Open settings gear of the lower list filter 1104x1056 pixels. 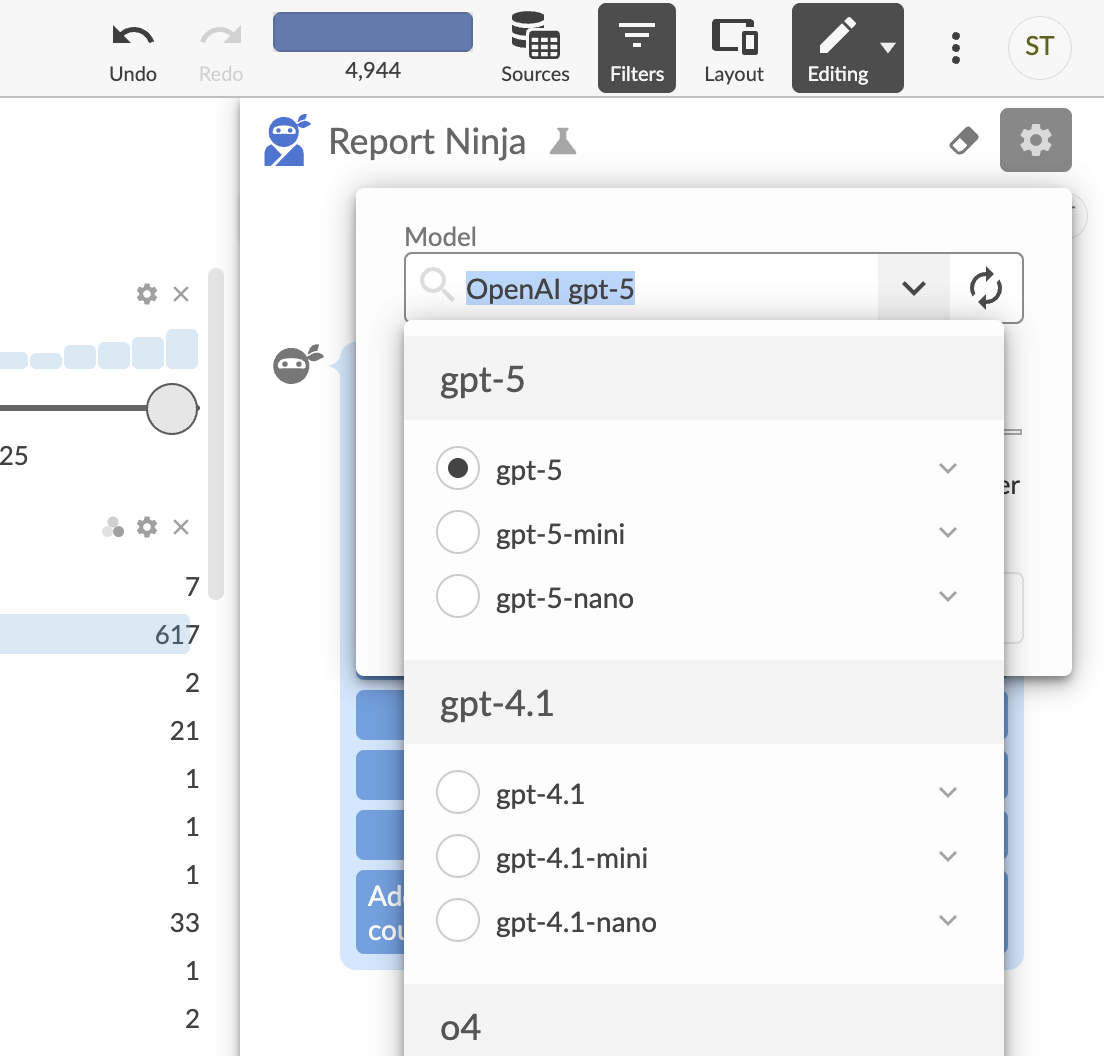[146, 527]
